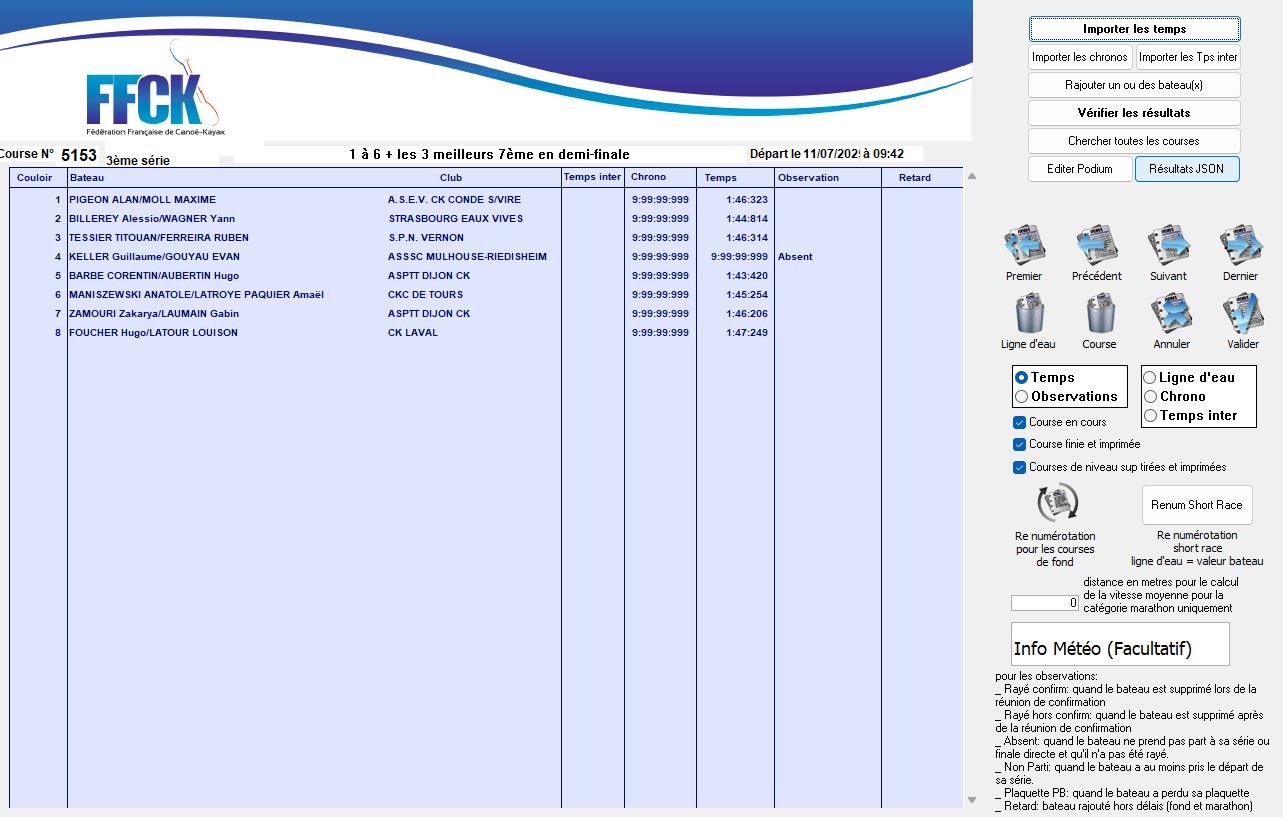
Task: Confirm entries with the Valider icon
Action: 1242,314
